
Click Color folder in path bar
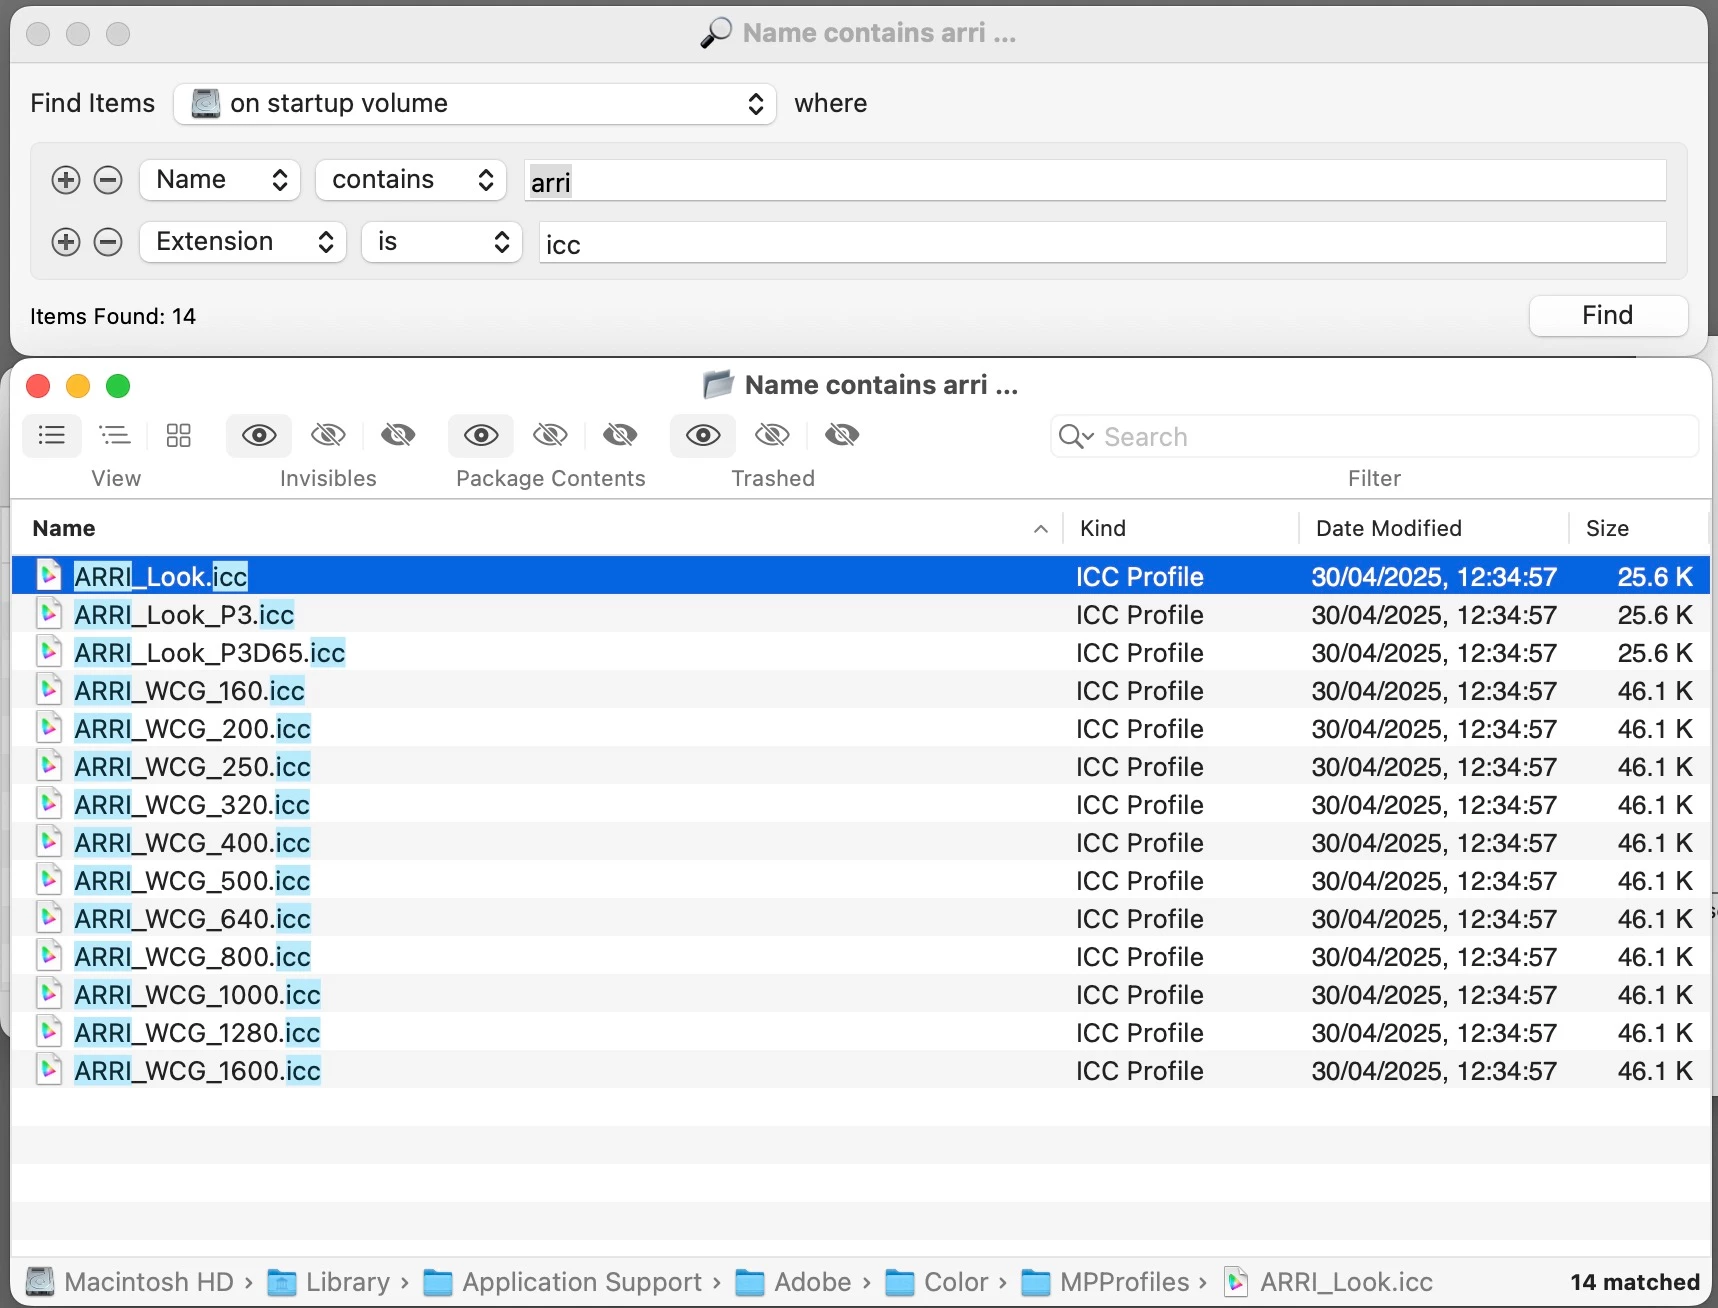pyautogui.click(x=937, y=1282)
